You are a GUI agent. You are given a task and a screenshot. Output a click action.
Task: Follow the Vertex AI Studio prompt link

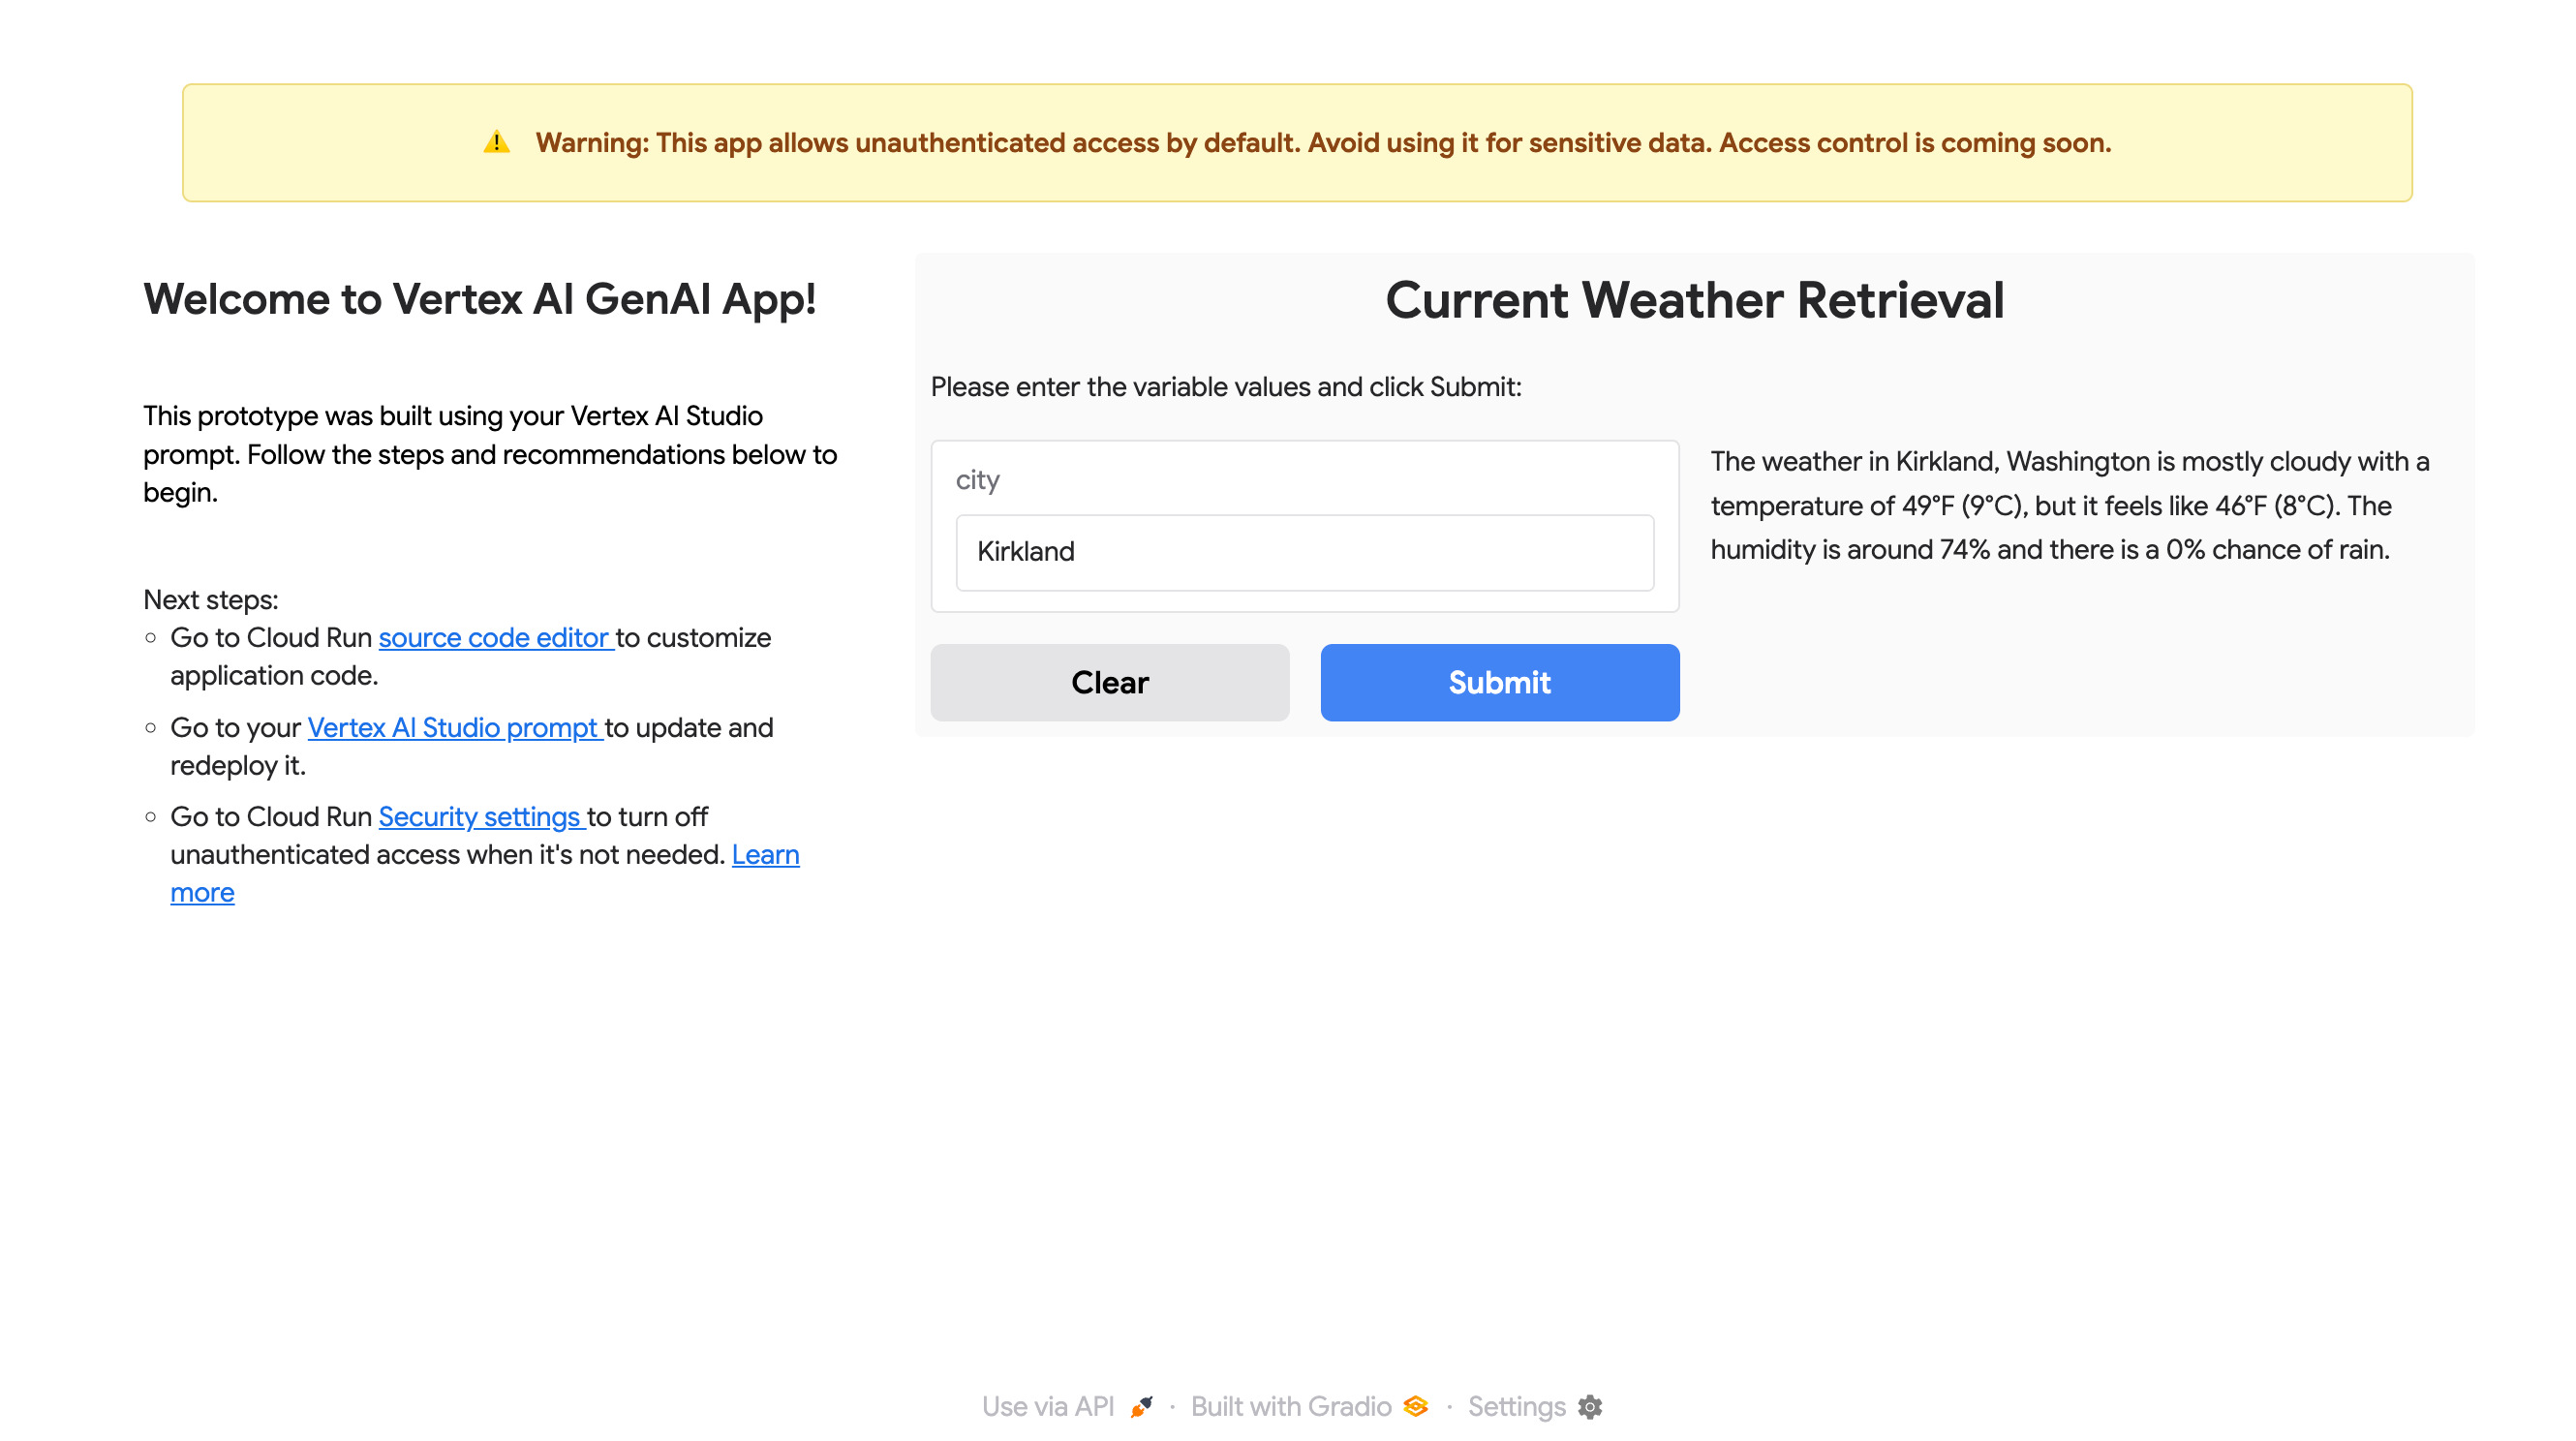tap(453, 728)
